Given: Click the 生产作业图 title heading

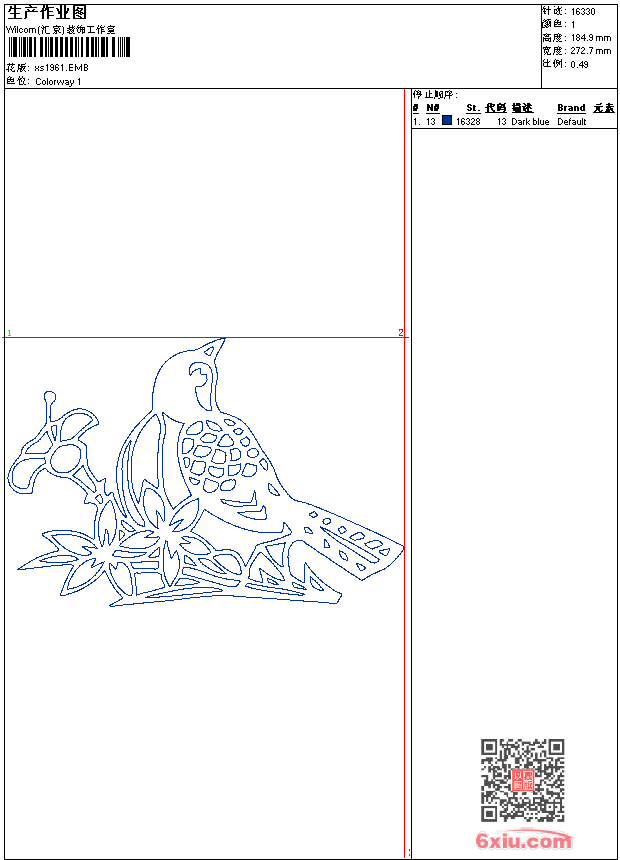Looking at the screenshot, I should (47, 12).
